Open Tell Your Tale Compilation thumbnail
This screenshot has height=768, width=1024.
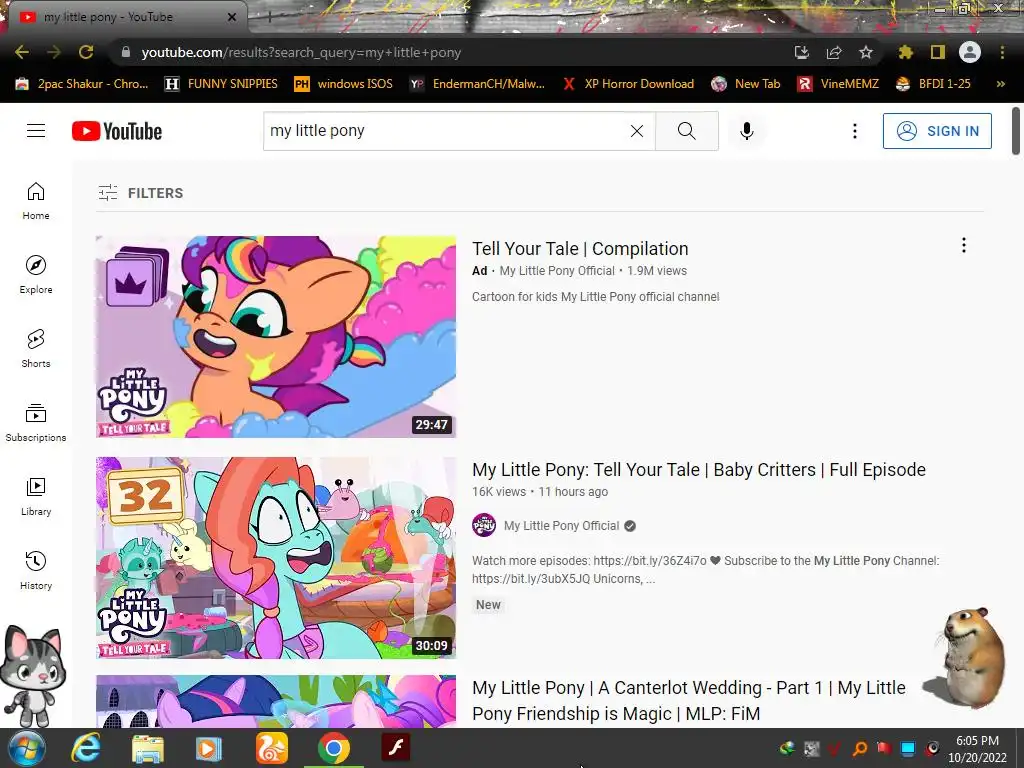coord(276,336)
